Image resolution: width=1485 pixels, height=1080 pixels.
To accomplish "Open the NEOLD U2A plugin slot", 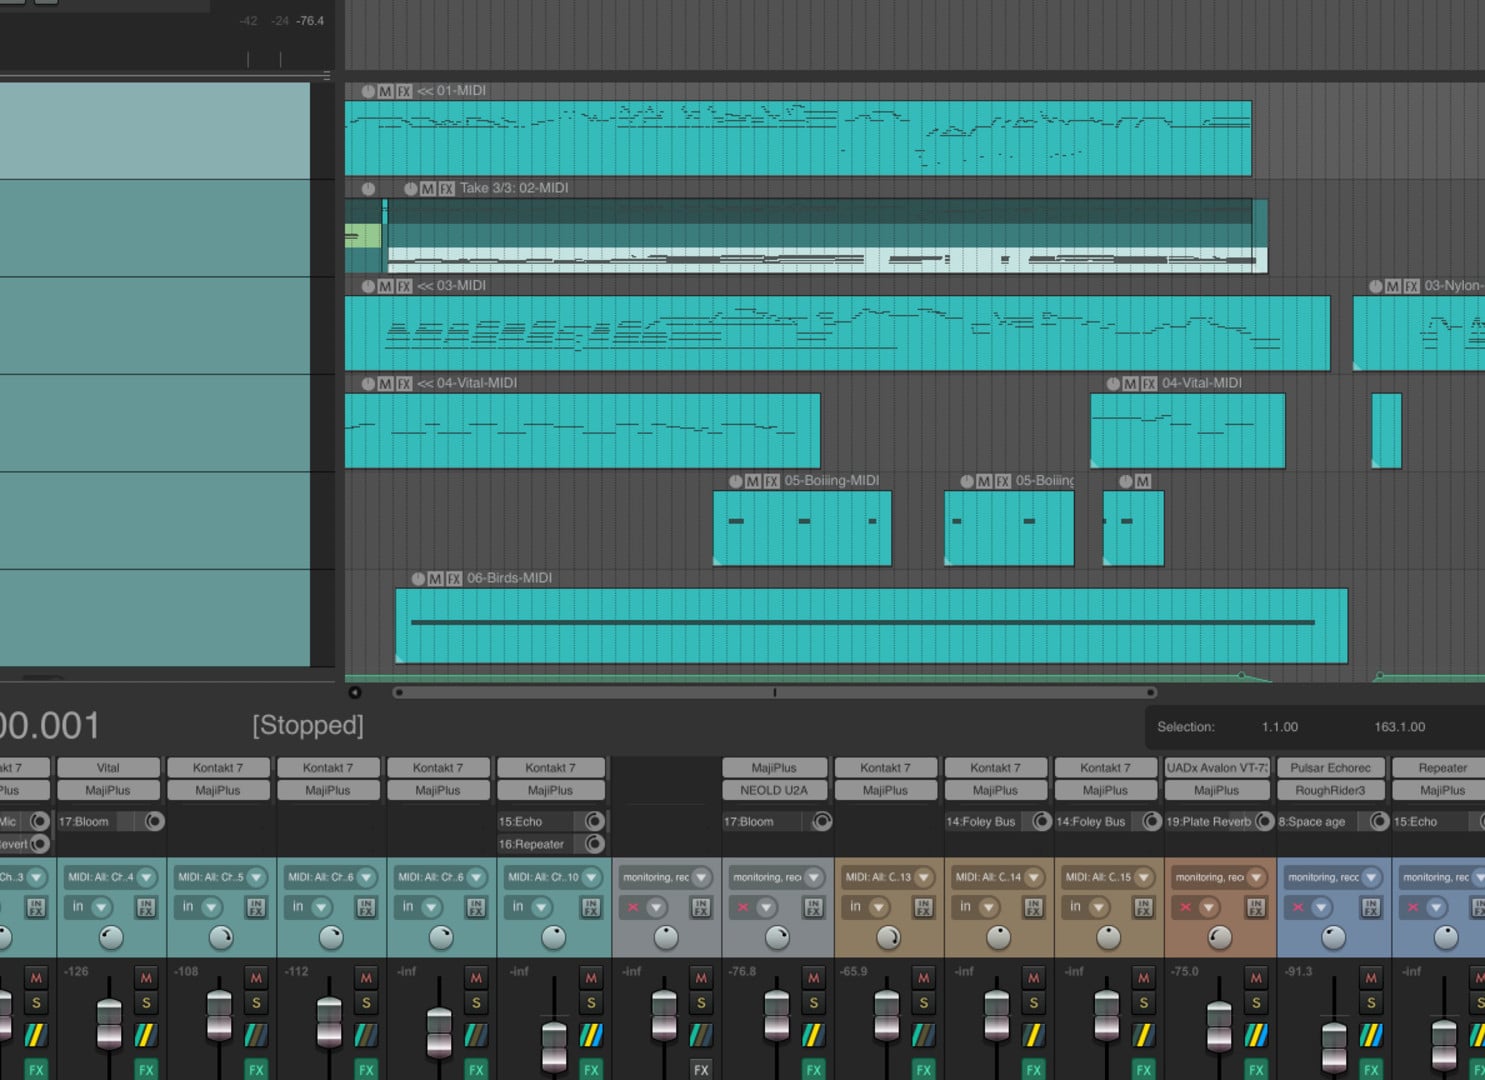I will [x=774, y=790].
